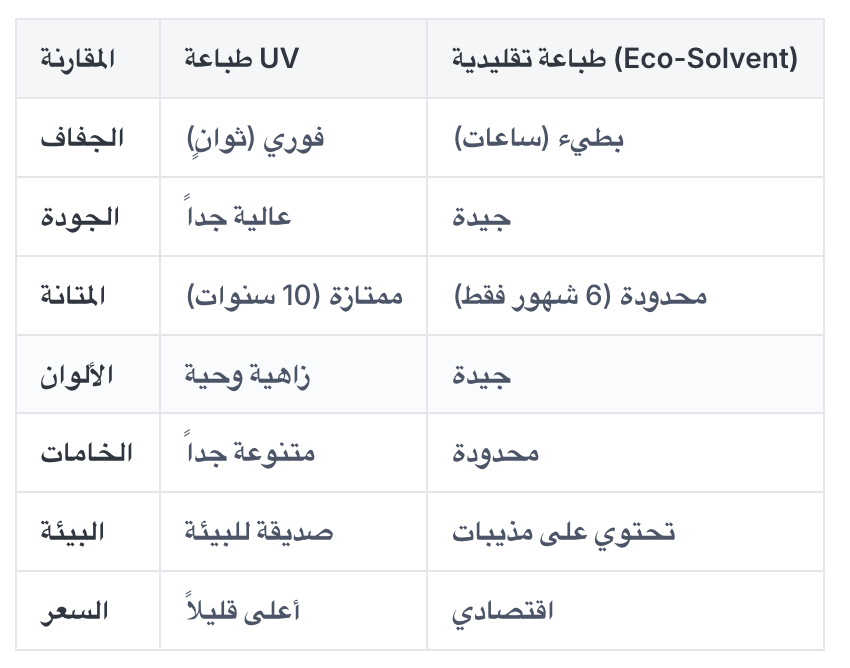Select the عالية جداً cell

point(238,217)
